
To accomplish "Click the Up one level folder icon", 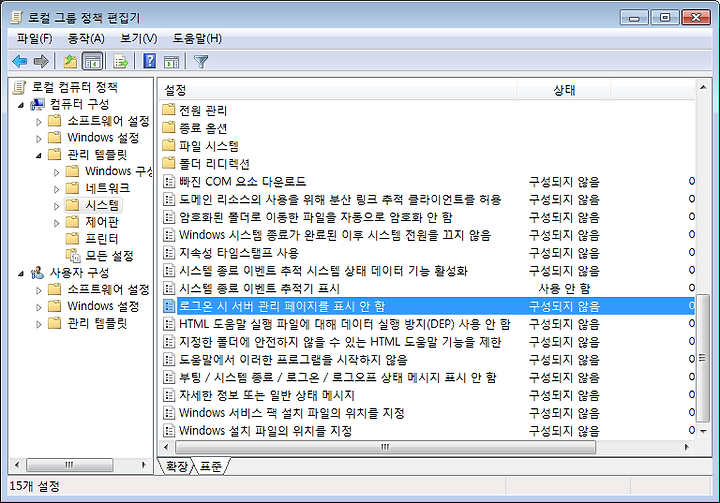I will [x=70, y=61].
